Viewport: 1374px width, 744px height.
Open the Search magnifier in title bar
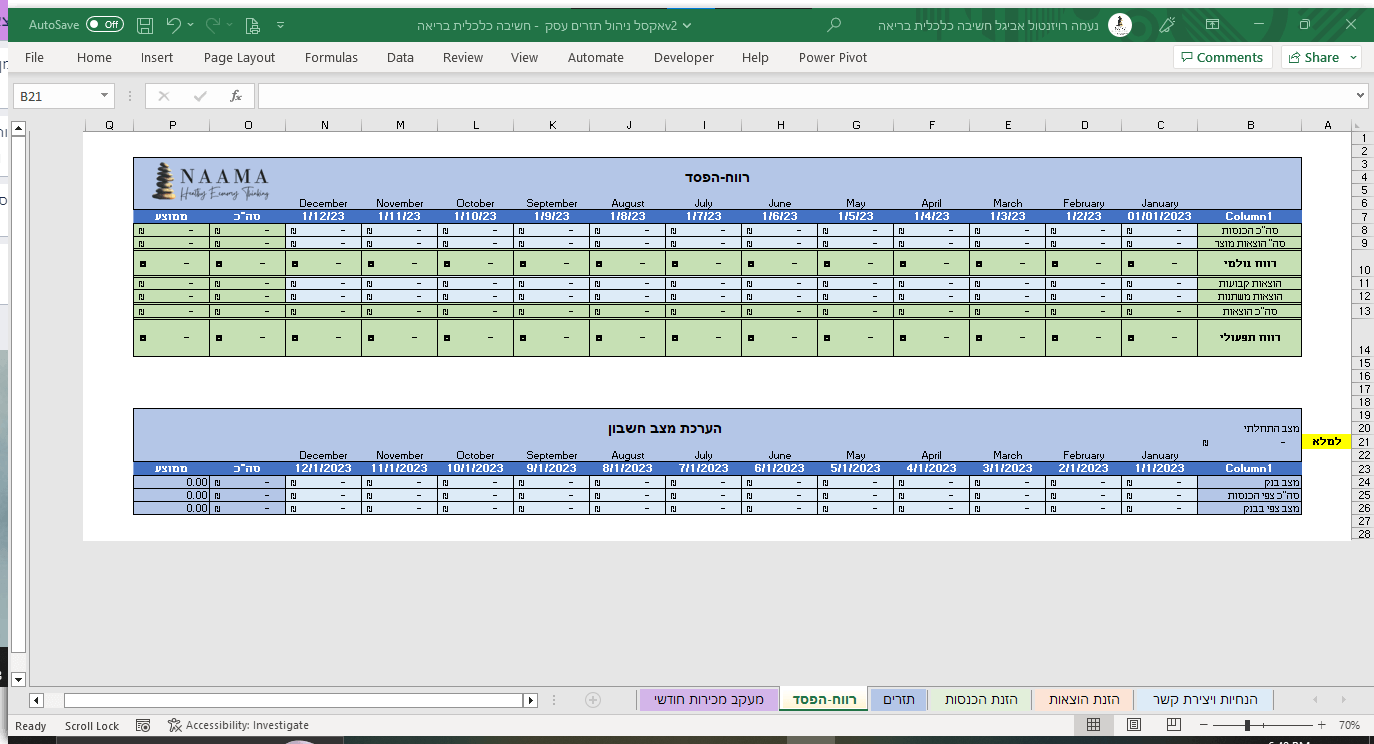click(834, 24)
